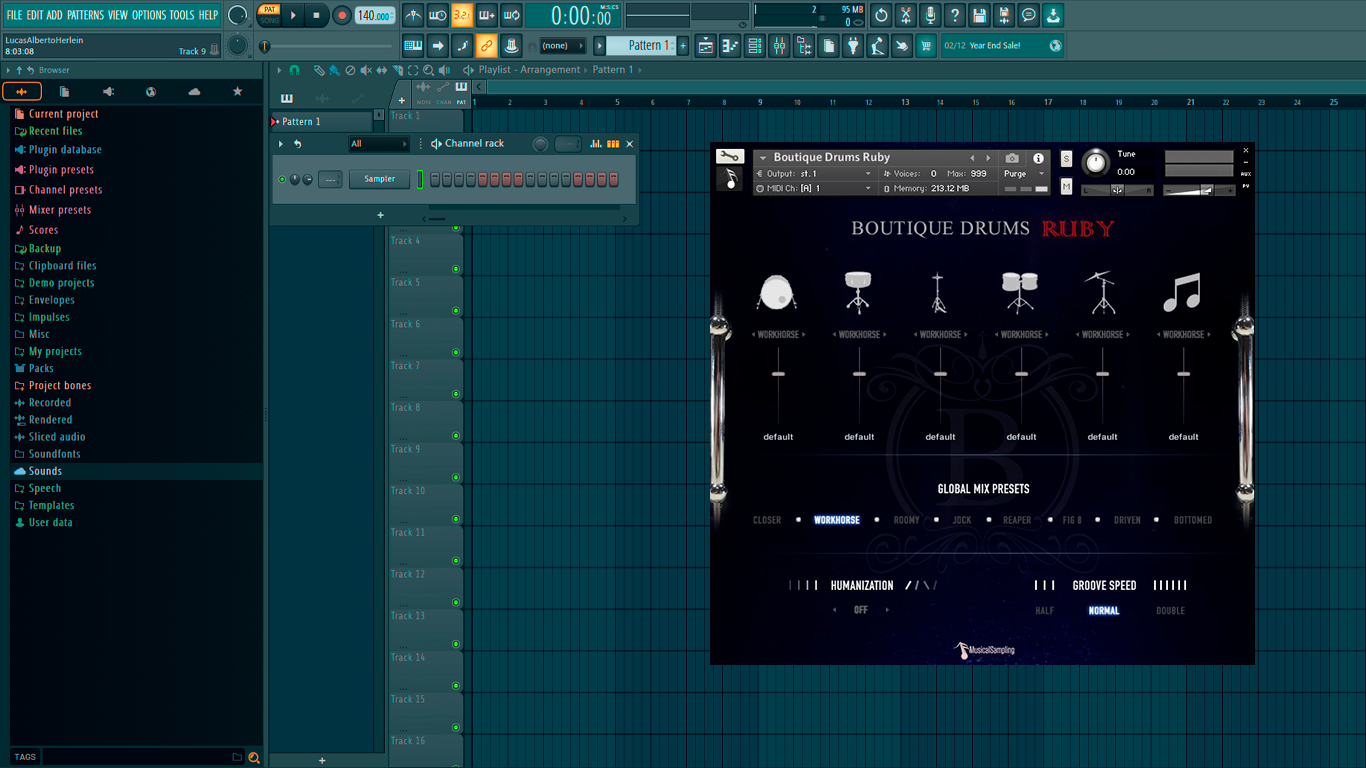This screenshot has width=1366, height=768.
Task: Adjust the kick mix fader
Action: [x=778, y=374]
